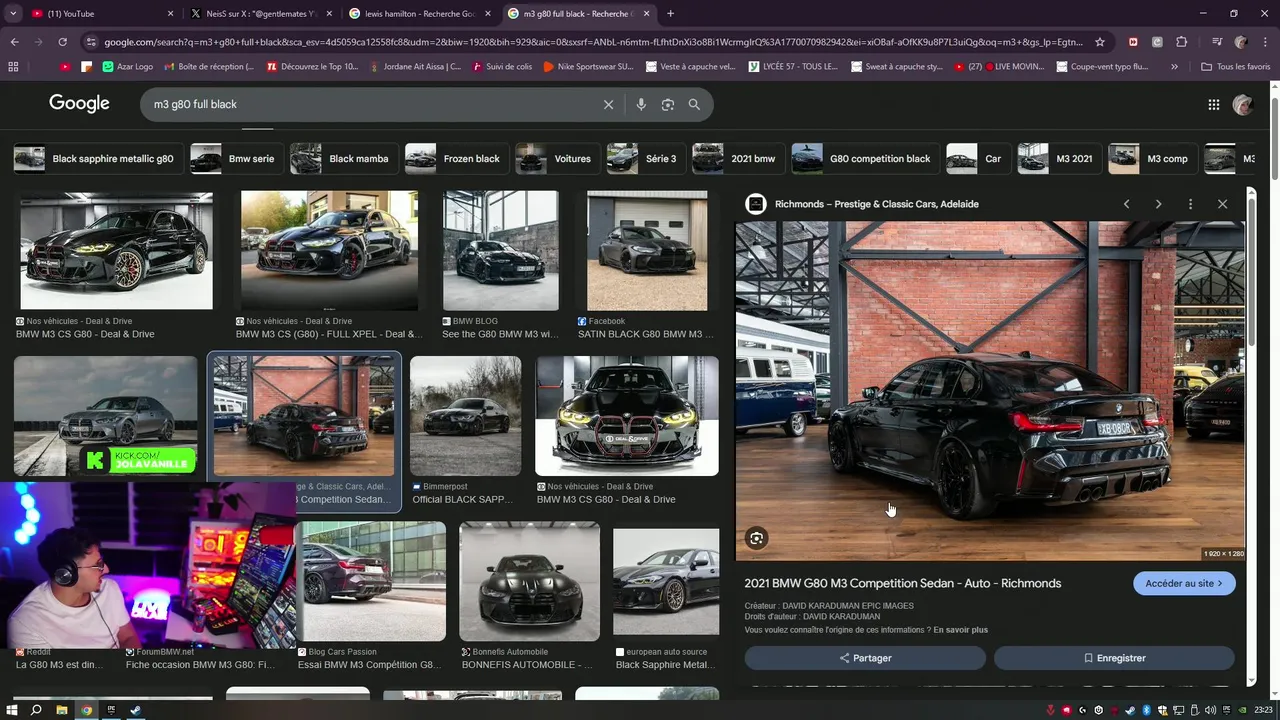The width and height of the screenshot is (1280, 720).
Task: Open the Tous les favoris bookmarks folder
Action: [x=1235, y=67]
